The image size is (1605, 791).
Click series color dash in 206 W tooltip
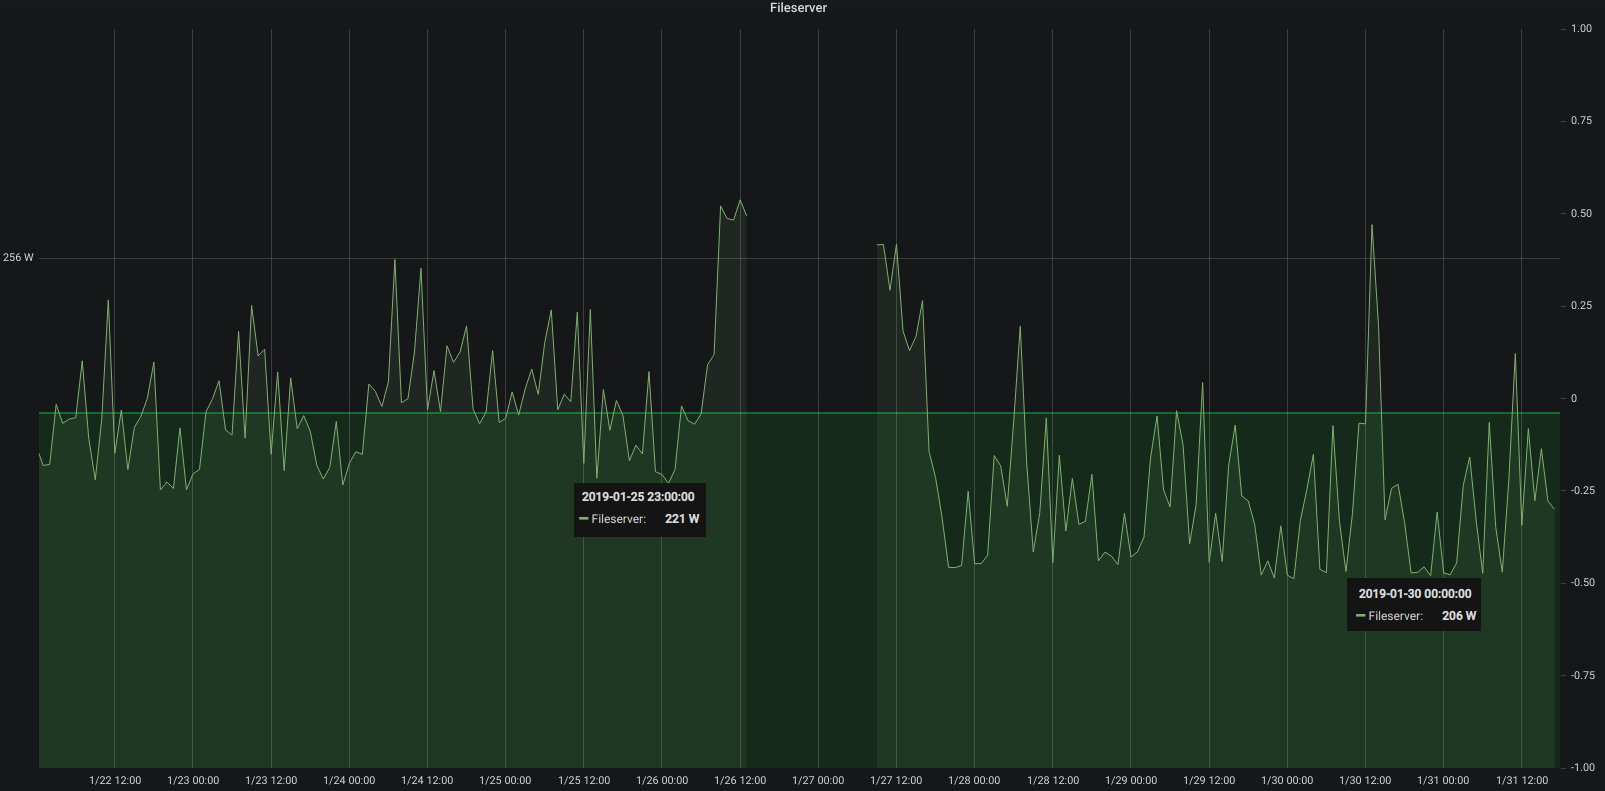coord(1361,616)
